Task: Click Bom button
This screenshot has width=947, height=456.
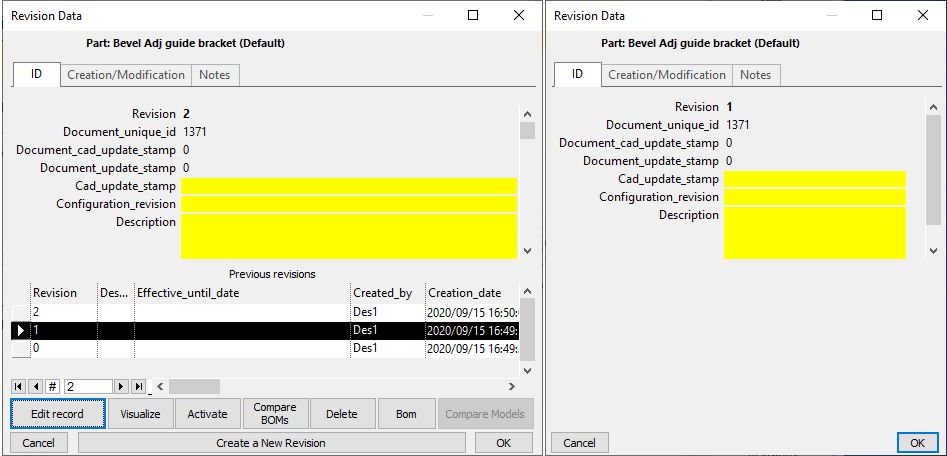Action: pyautogui.click(x=406, y=414)
